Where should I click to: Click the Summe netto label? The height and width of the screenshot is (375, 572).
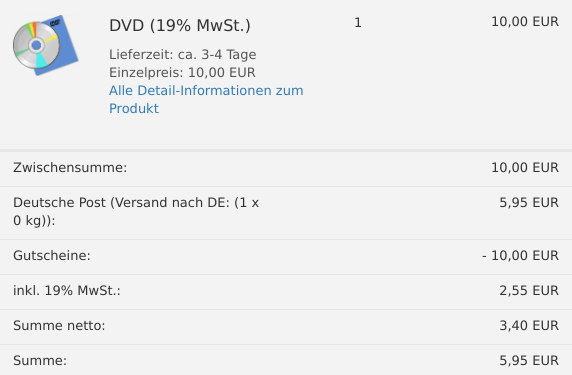(59, 325)
